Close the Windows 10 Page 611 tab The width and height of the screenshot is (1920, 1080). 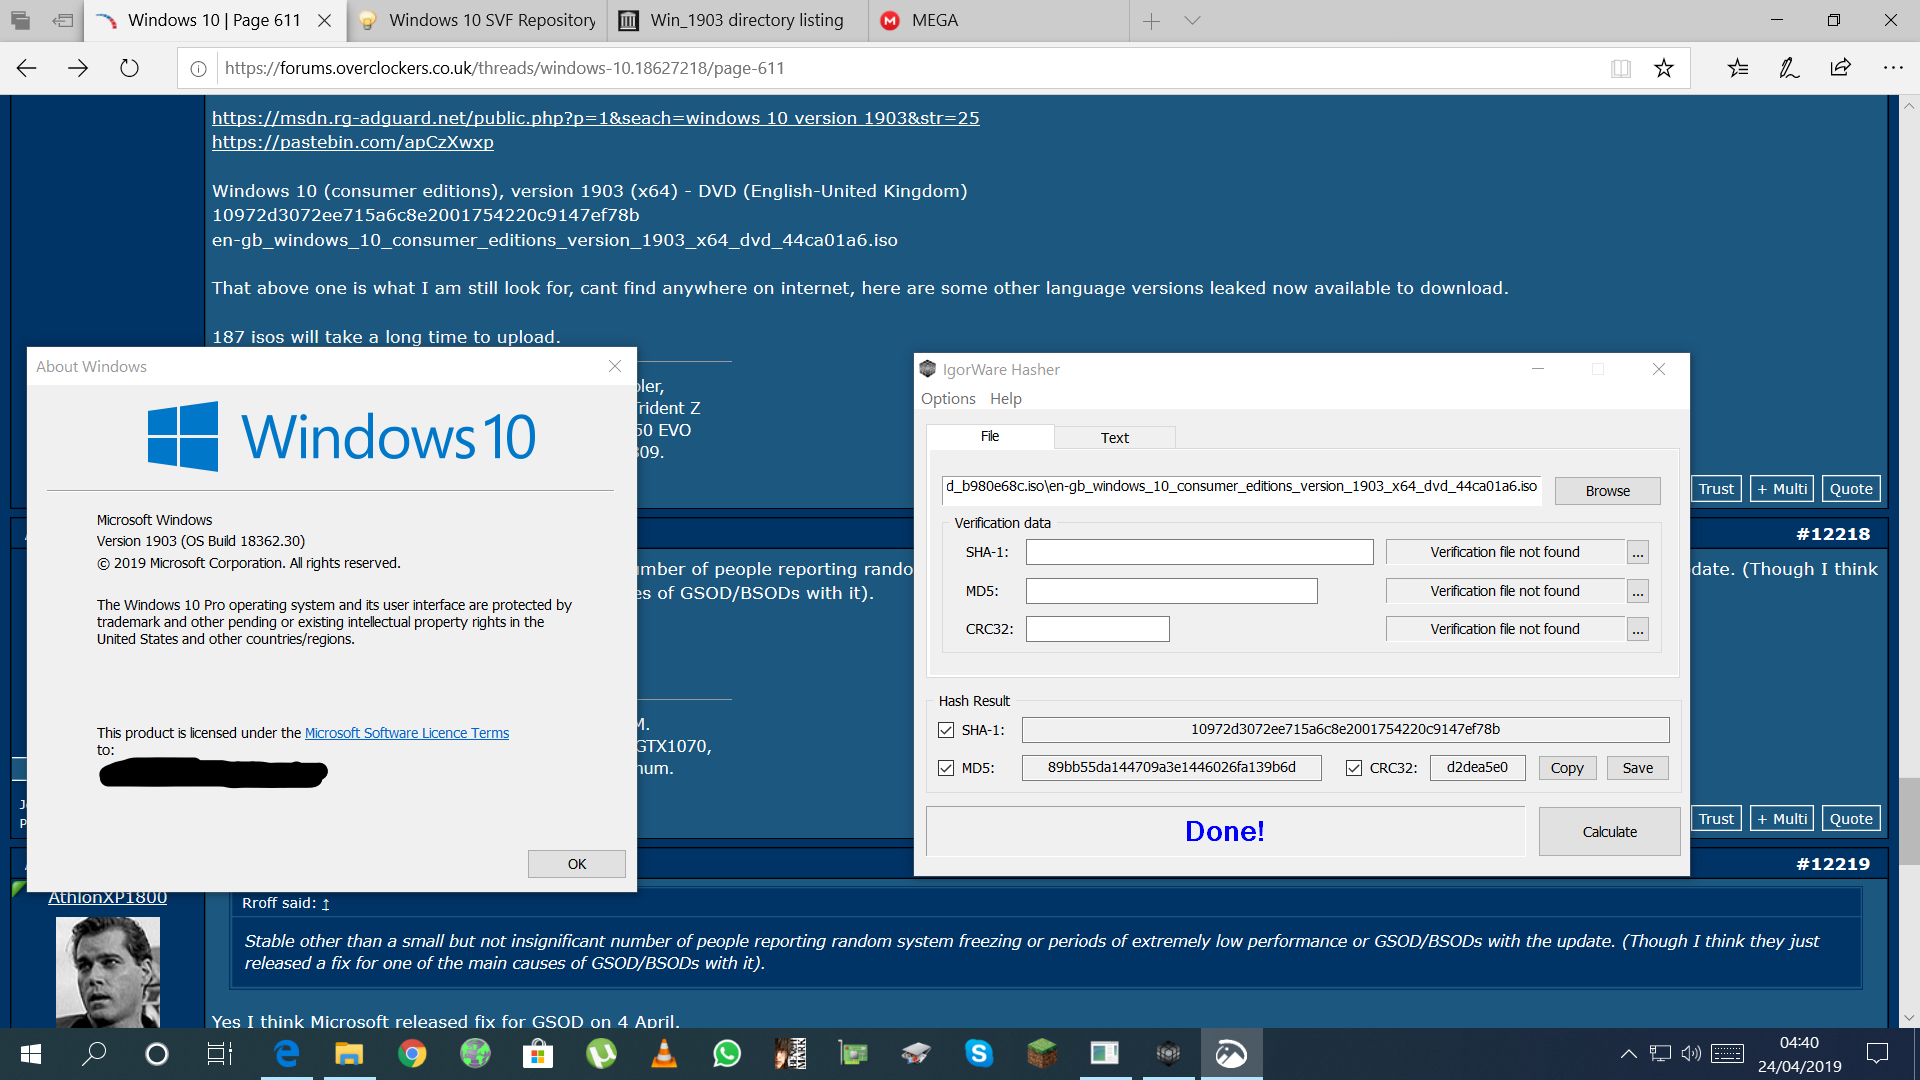[x=324, y=21]
